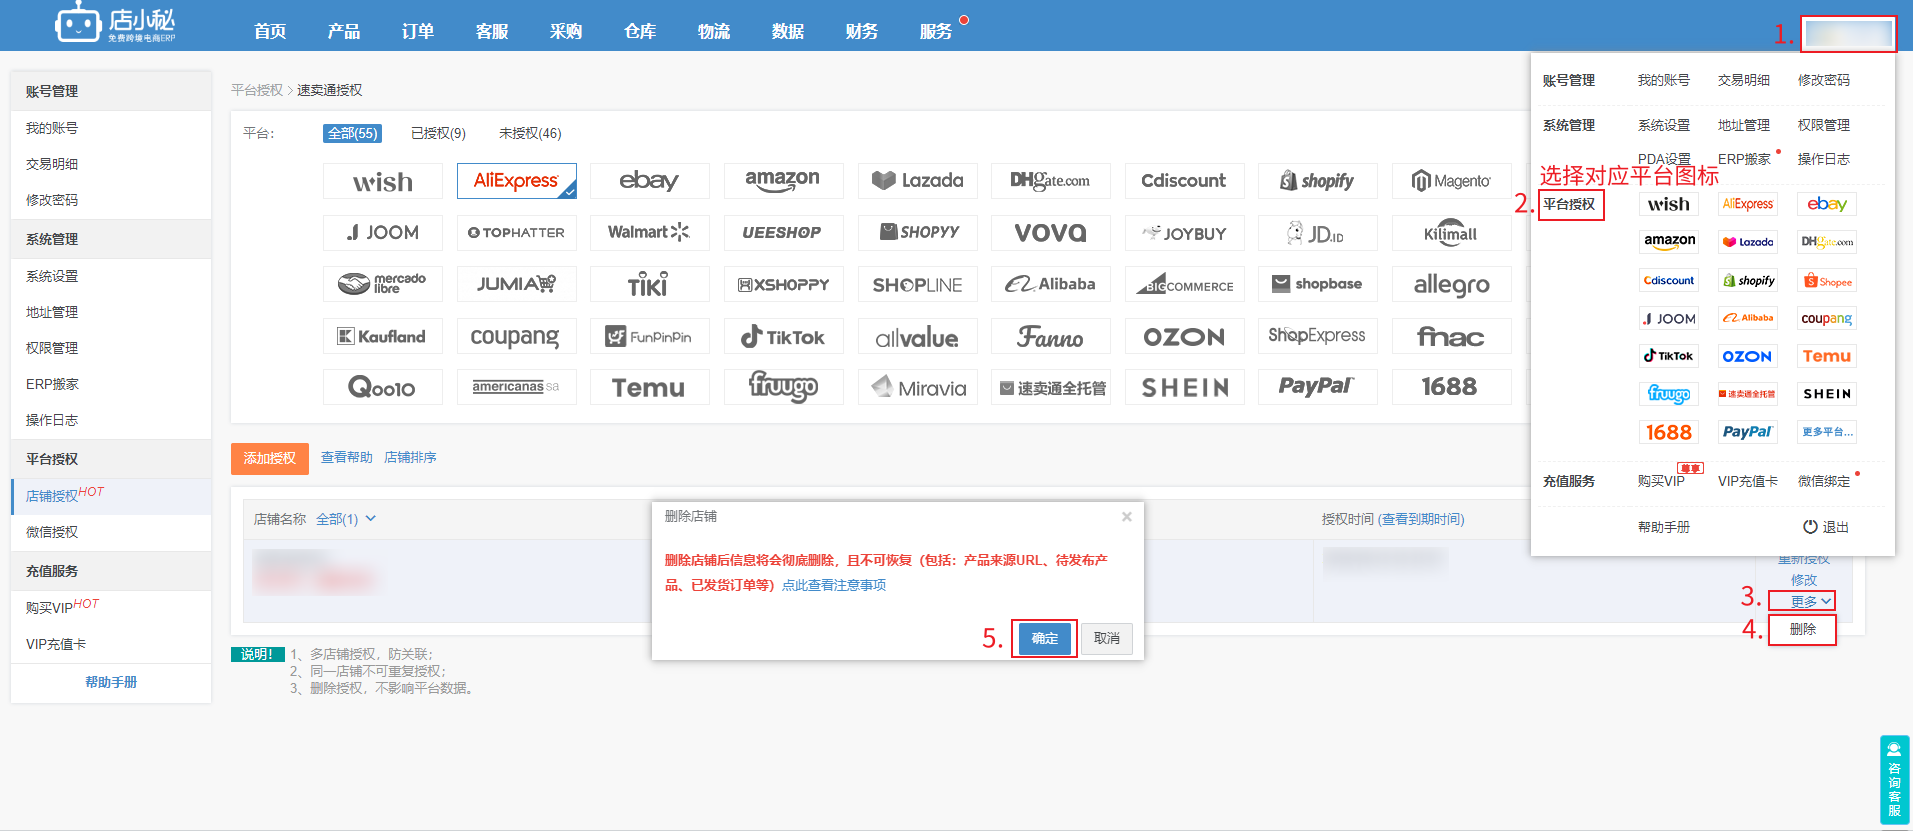Click the 删除 option under 更多
Screen dimensions: 1913x831
click(1802, 629)
